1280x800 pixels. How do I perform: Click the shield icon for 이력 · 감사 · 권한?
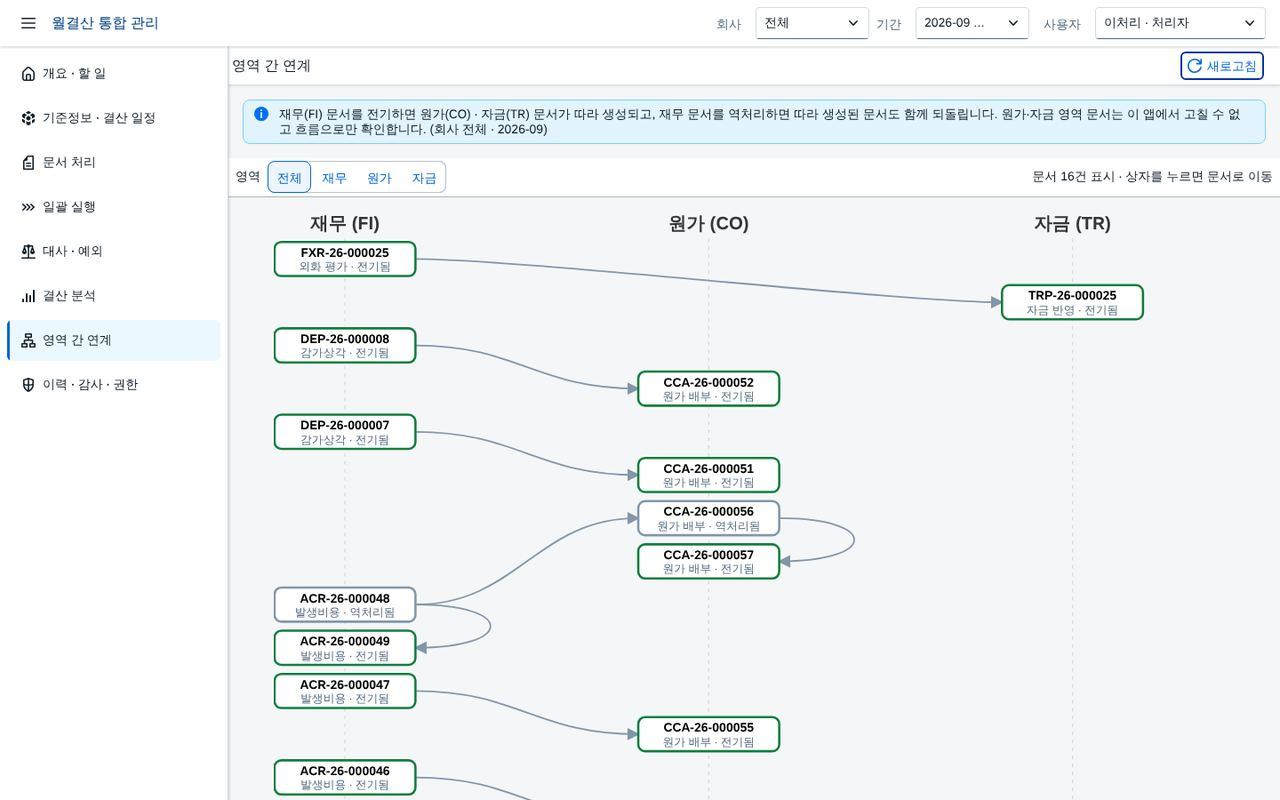28,385
